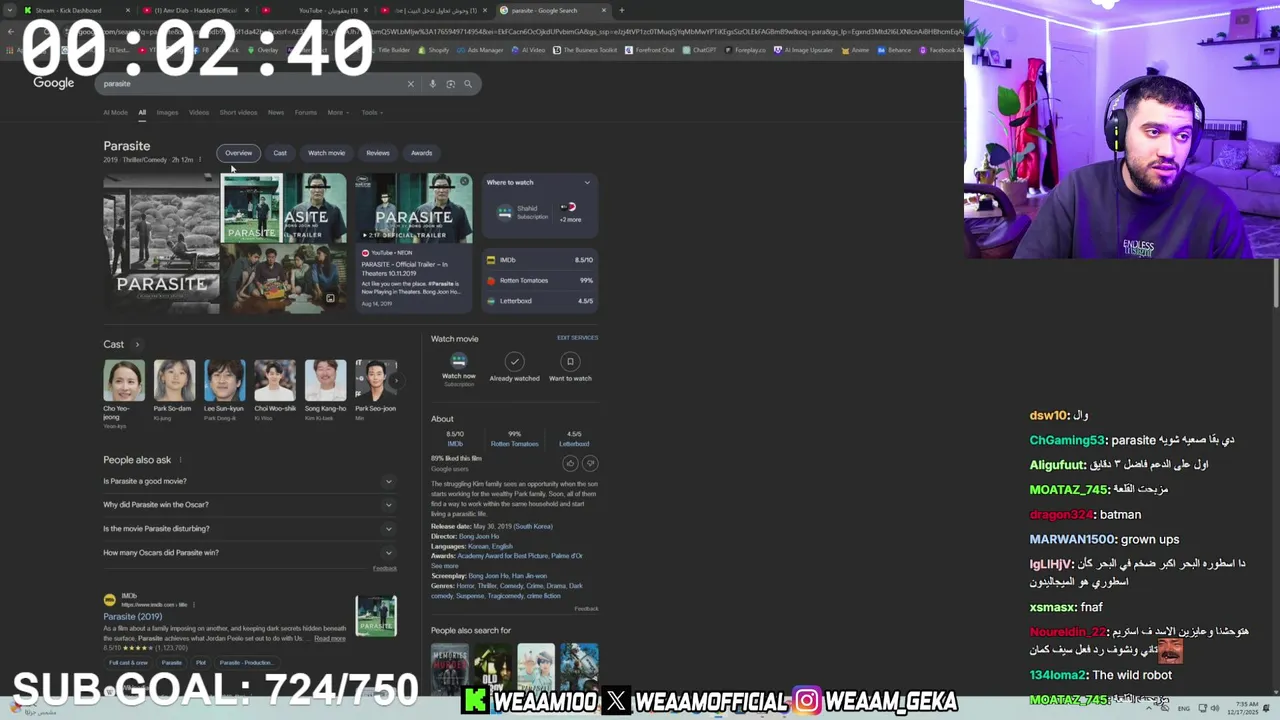Collapse the Where to watch panel
Image resolution: width=1280 pixels, height=720 pixels.
(587, 182)
